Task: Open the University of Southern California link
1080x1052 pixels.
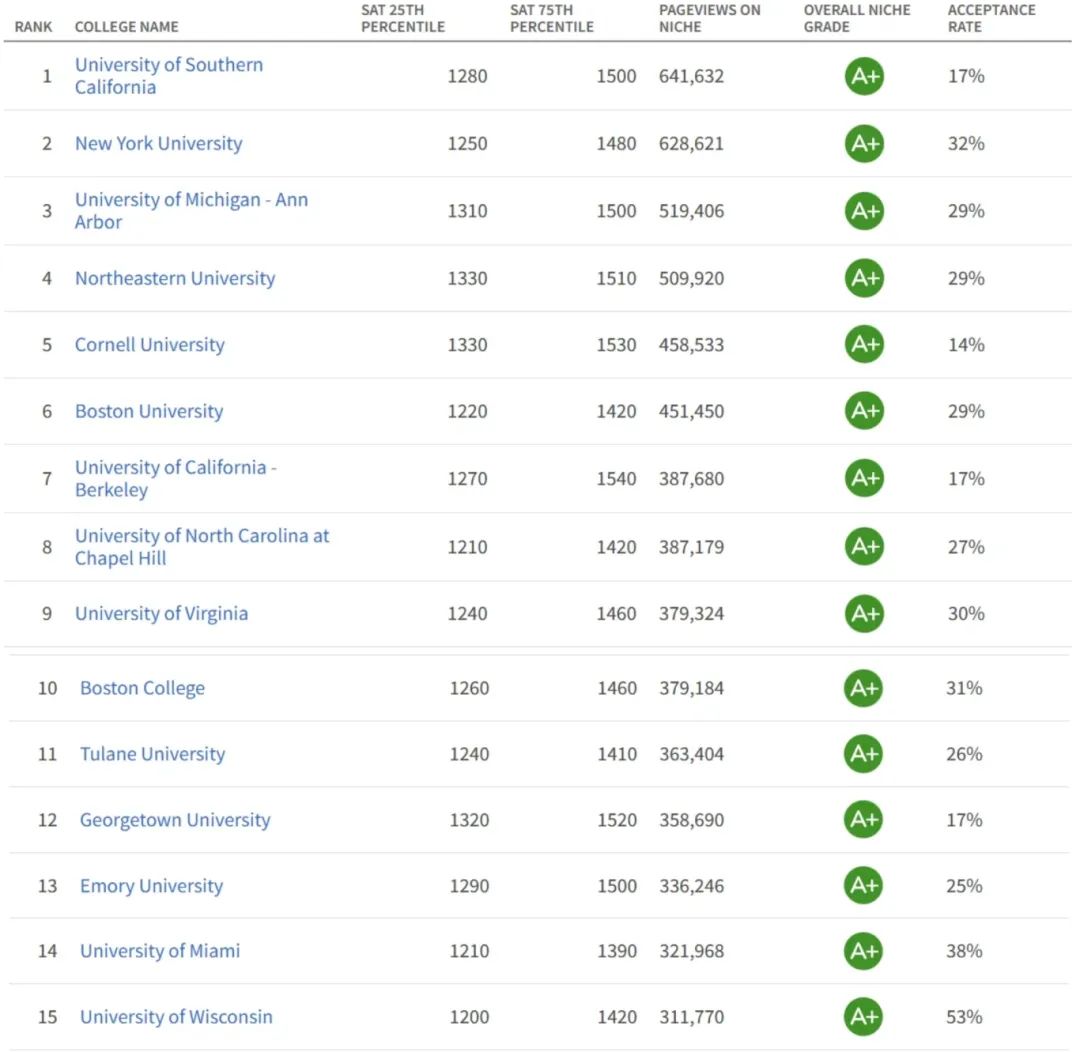Action: tap(168, 76)
